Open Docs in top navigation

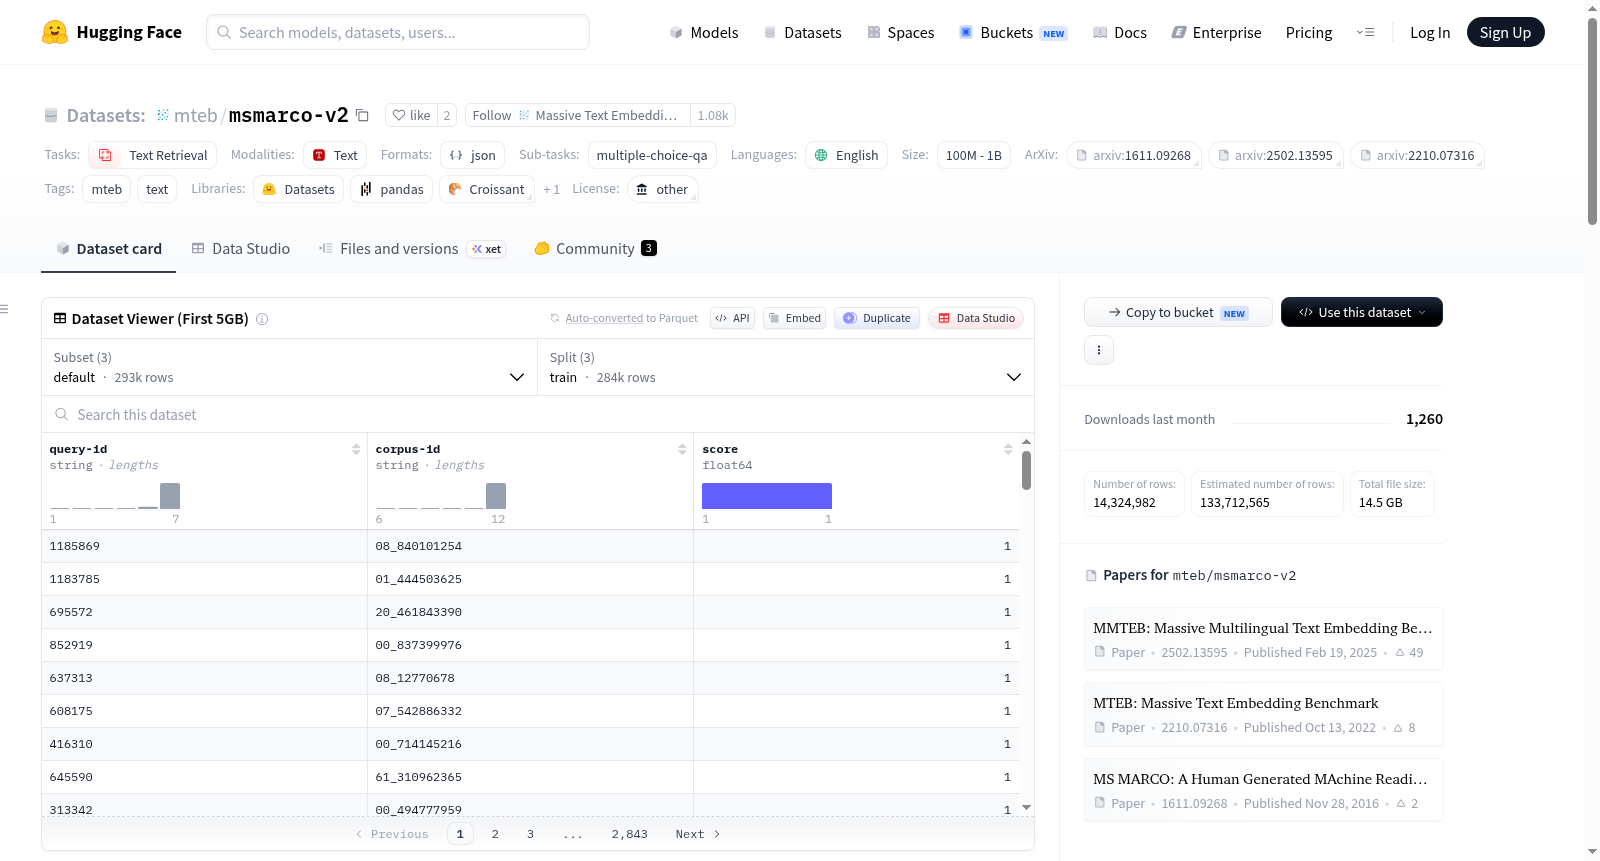[x=1119, y=33]
